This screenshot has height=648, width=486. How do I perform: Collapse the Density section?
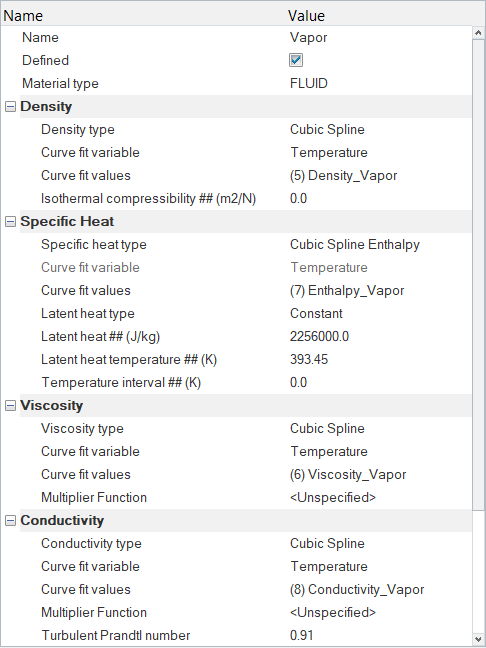point(10,107)
